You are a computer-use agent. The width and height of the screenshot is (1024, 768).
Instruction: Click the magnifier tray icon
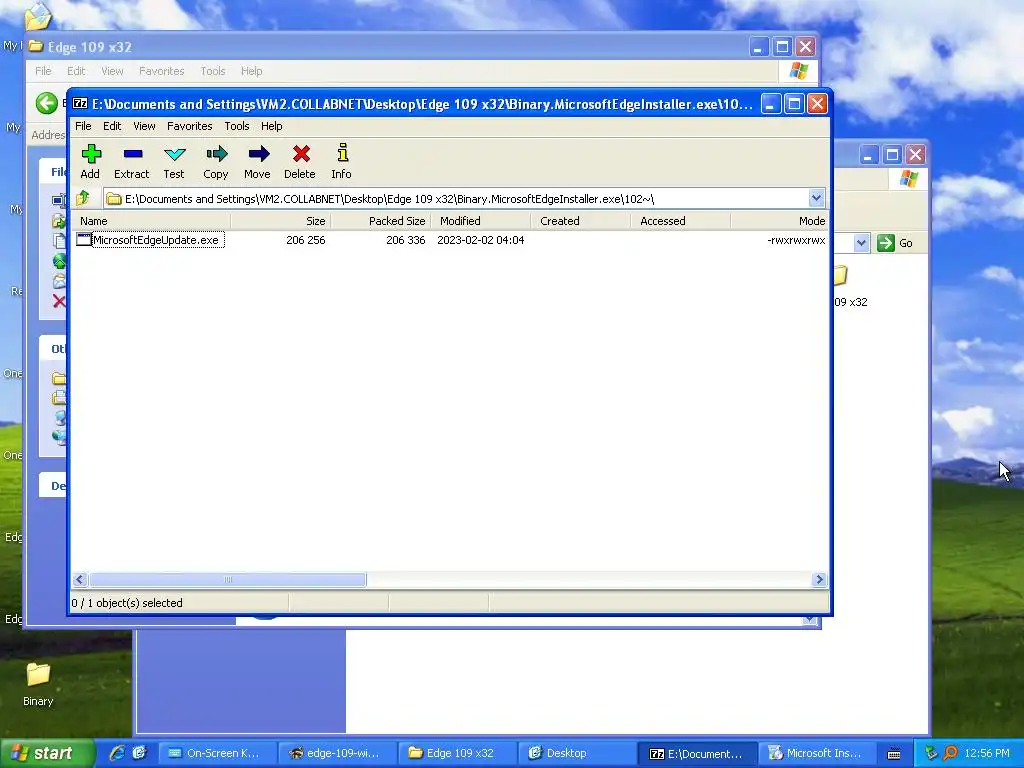point(950,753)
